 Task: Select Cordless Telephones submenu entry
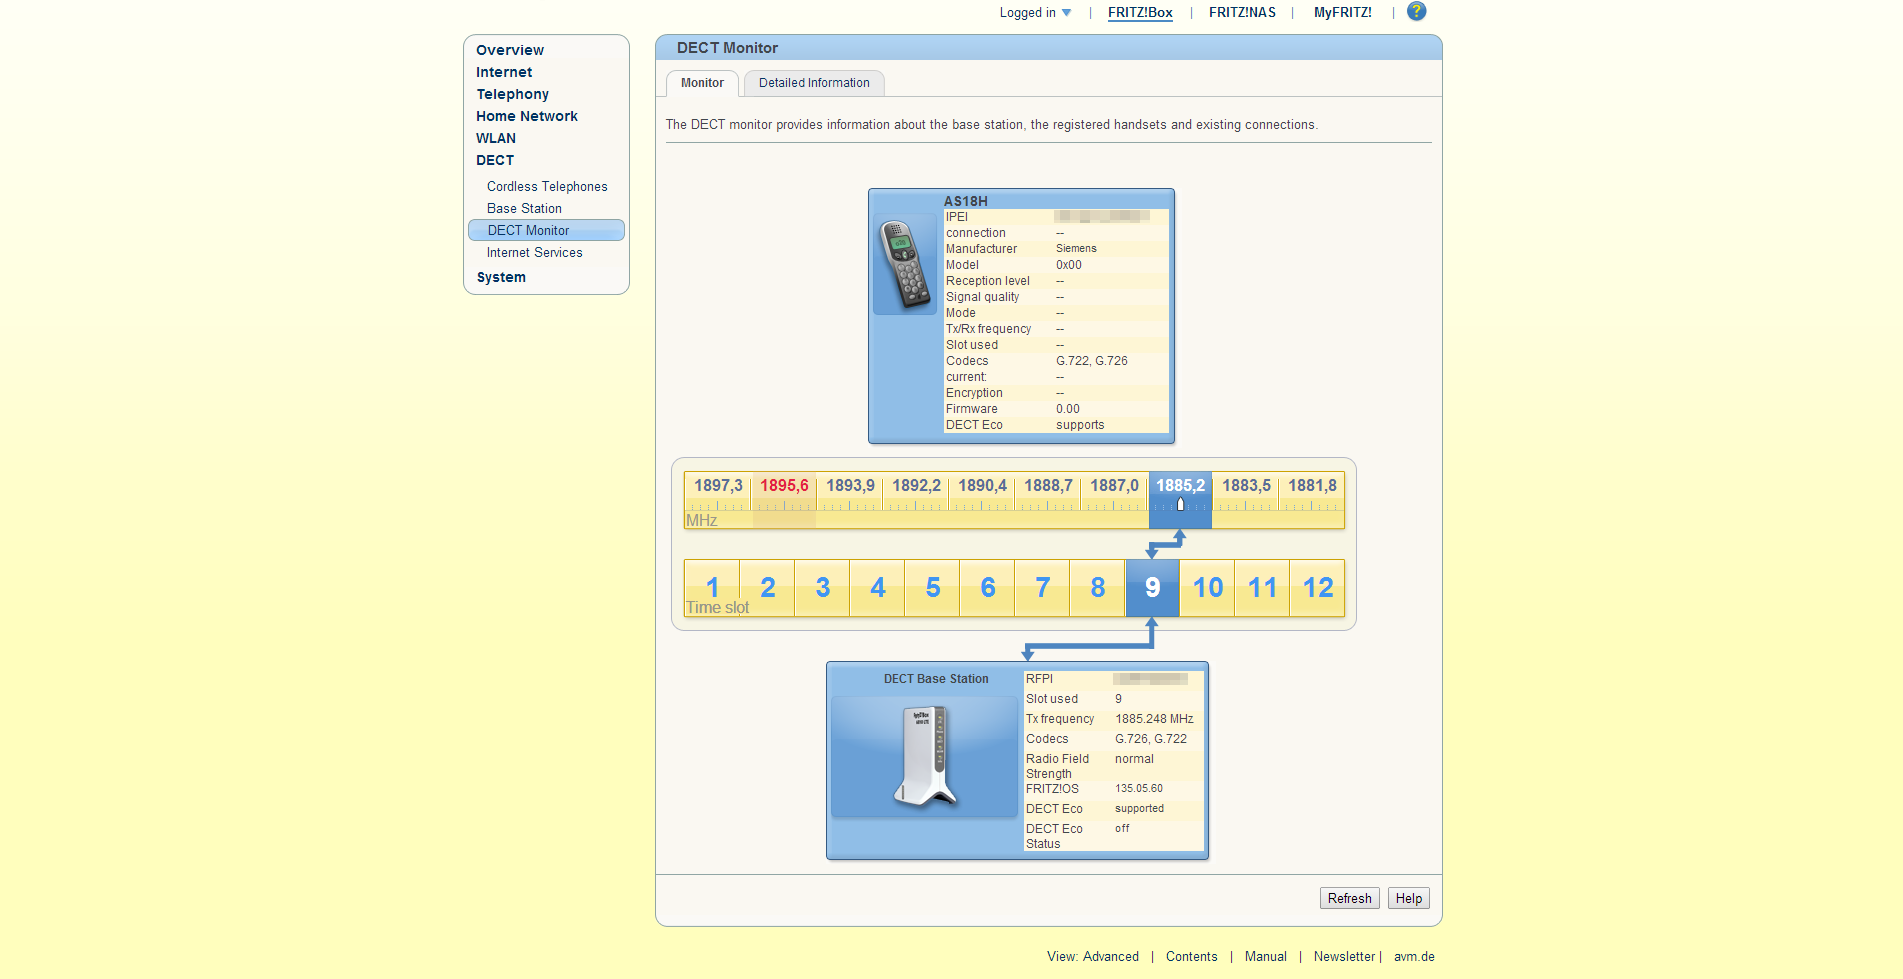click(x=547, y=187)
